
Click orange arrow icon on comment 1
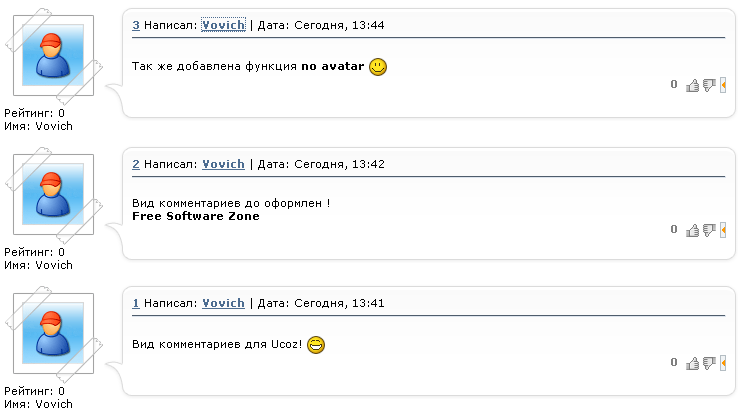[x=723, y=363]
